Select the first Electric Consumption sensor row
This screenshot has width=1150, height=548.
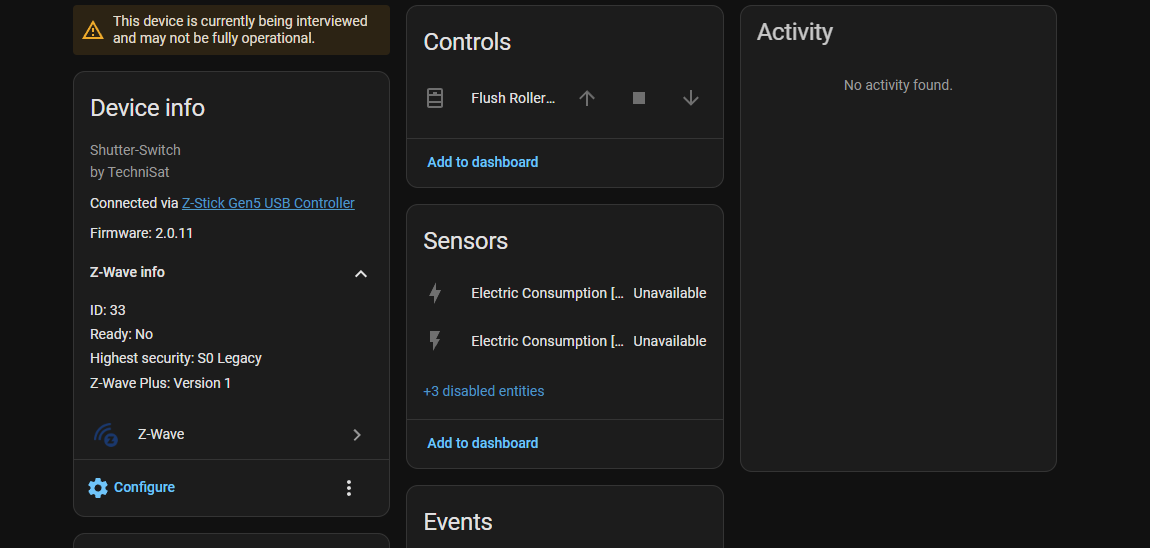pos(547,293)
